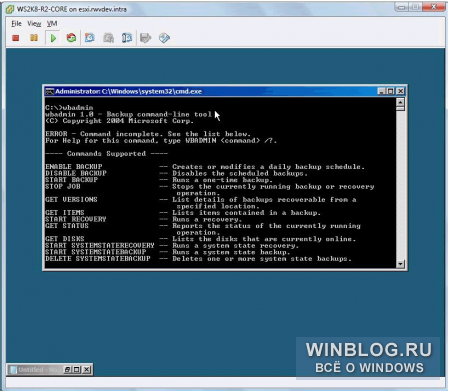Click the 'Commands Supported' heading text
The image size is (450, 391).
[106, 154]
